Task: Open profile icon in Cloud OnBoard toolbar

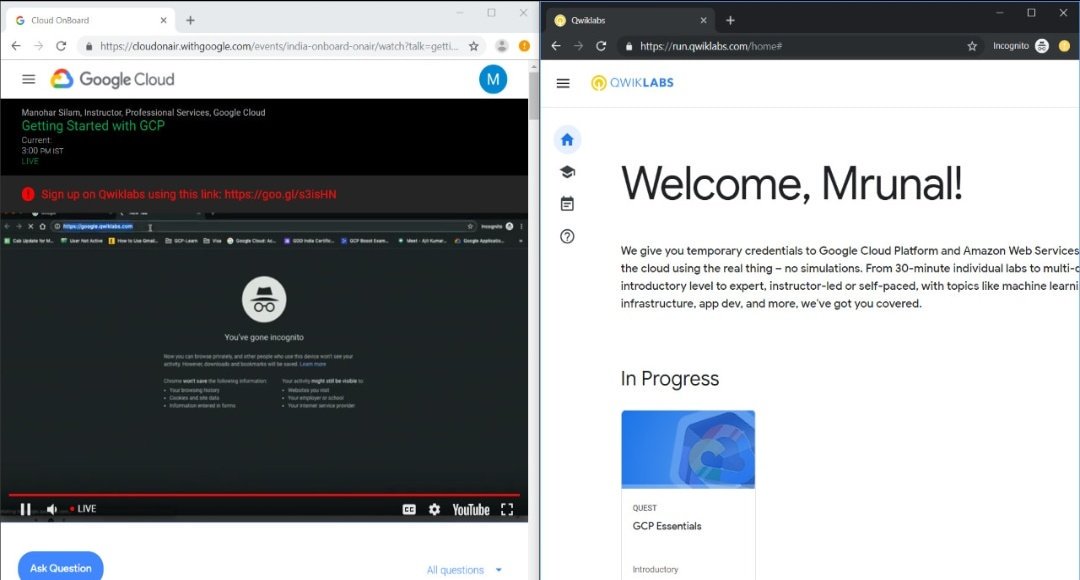Action: 501,46
